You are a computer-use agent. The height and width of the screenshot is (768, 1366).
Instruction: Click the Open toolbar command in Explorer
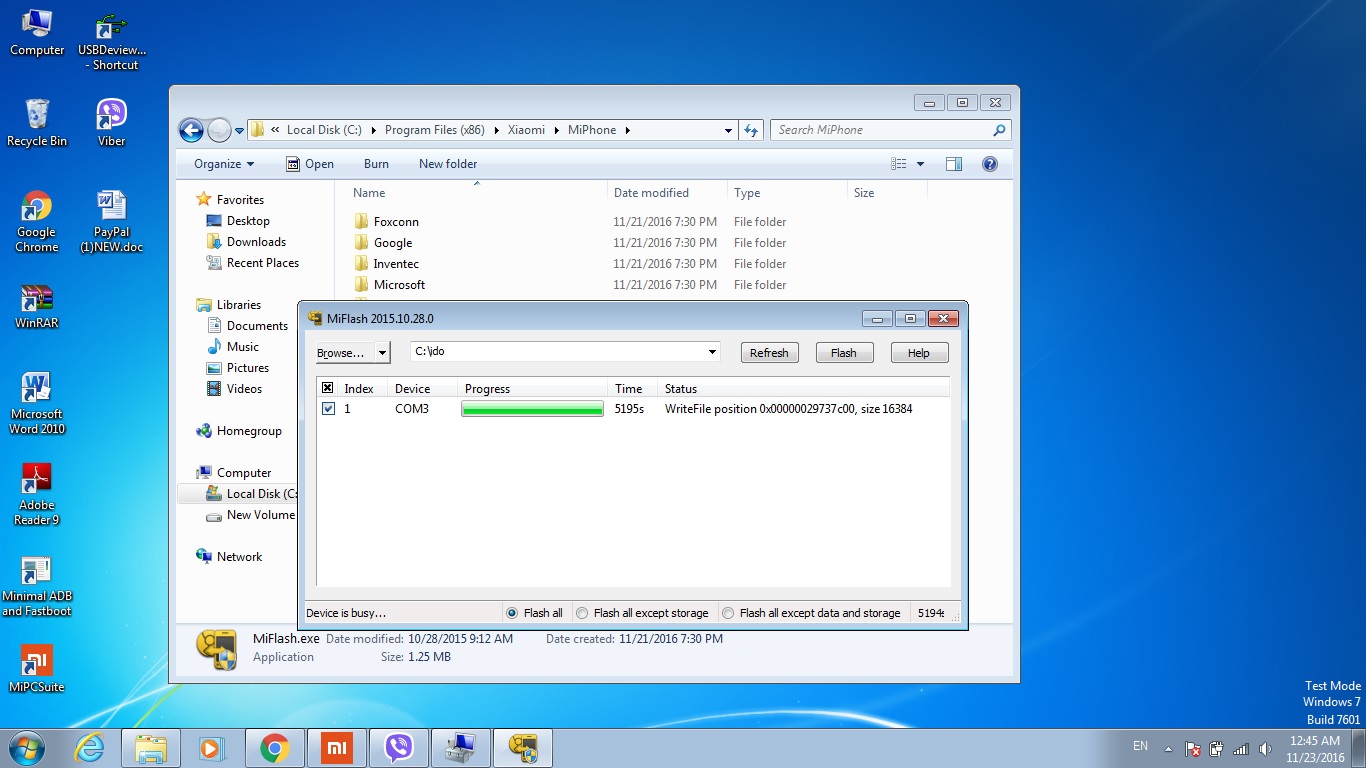(310, 164)
